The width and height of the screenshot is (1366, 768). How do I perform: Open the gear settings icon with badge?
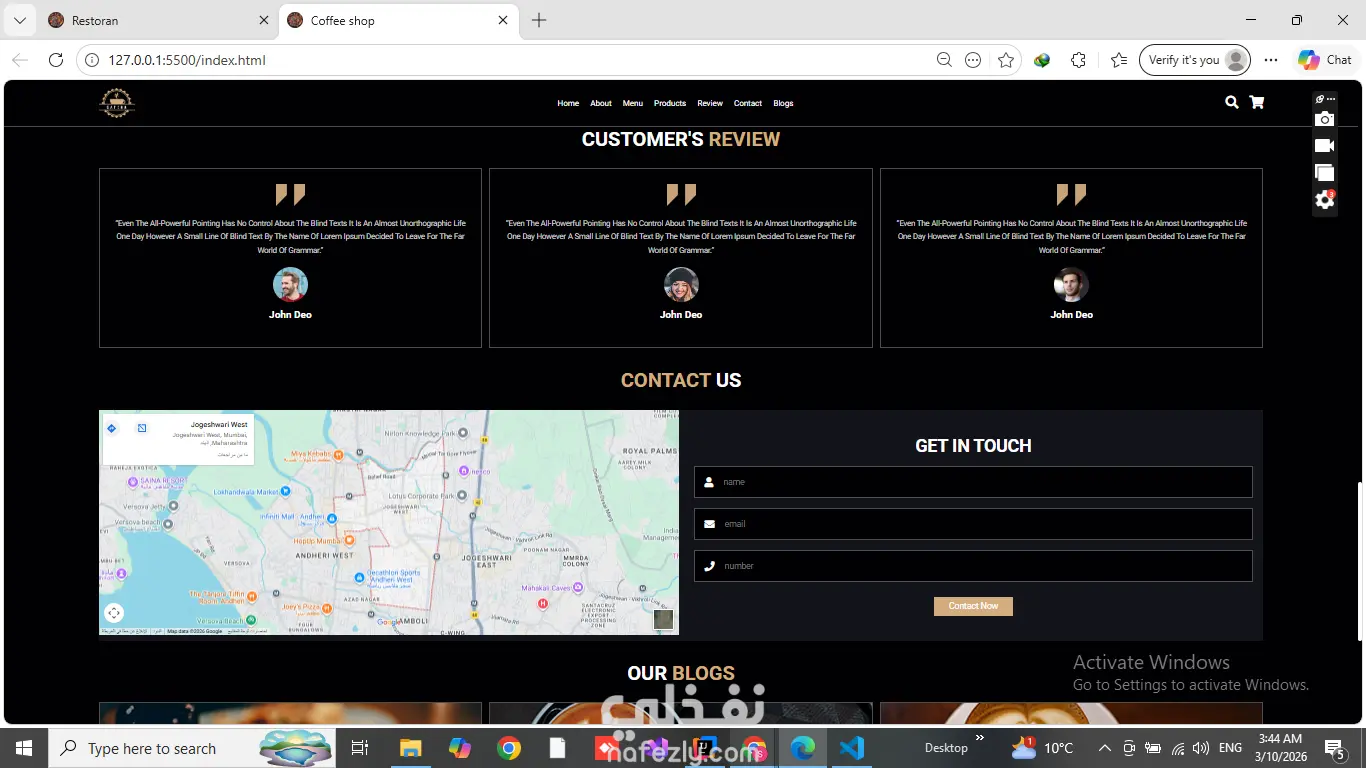(1324, 200)
